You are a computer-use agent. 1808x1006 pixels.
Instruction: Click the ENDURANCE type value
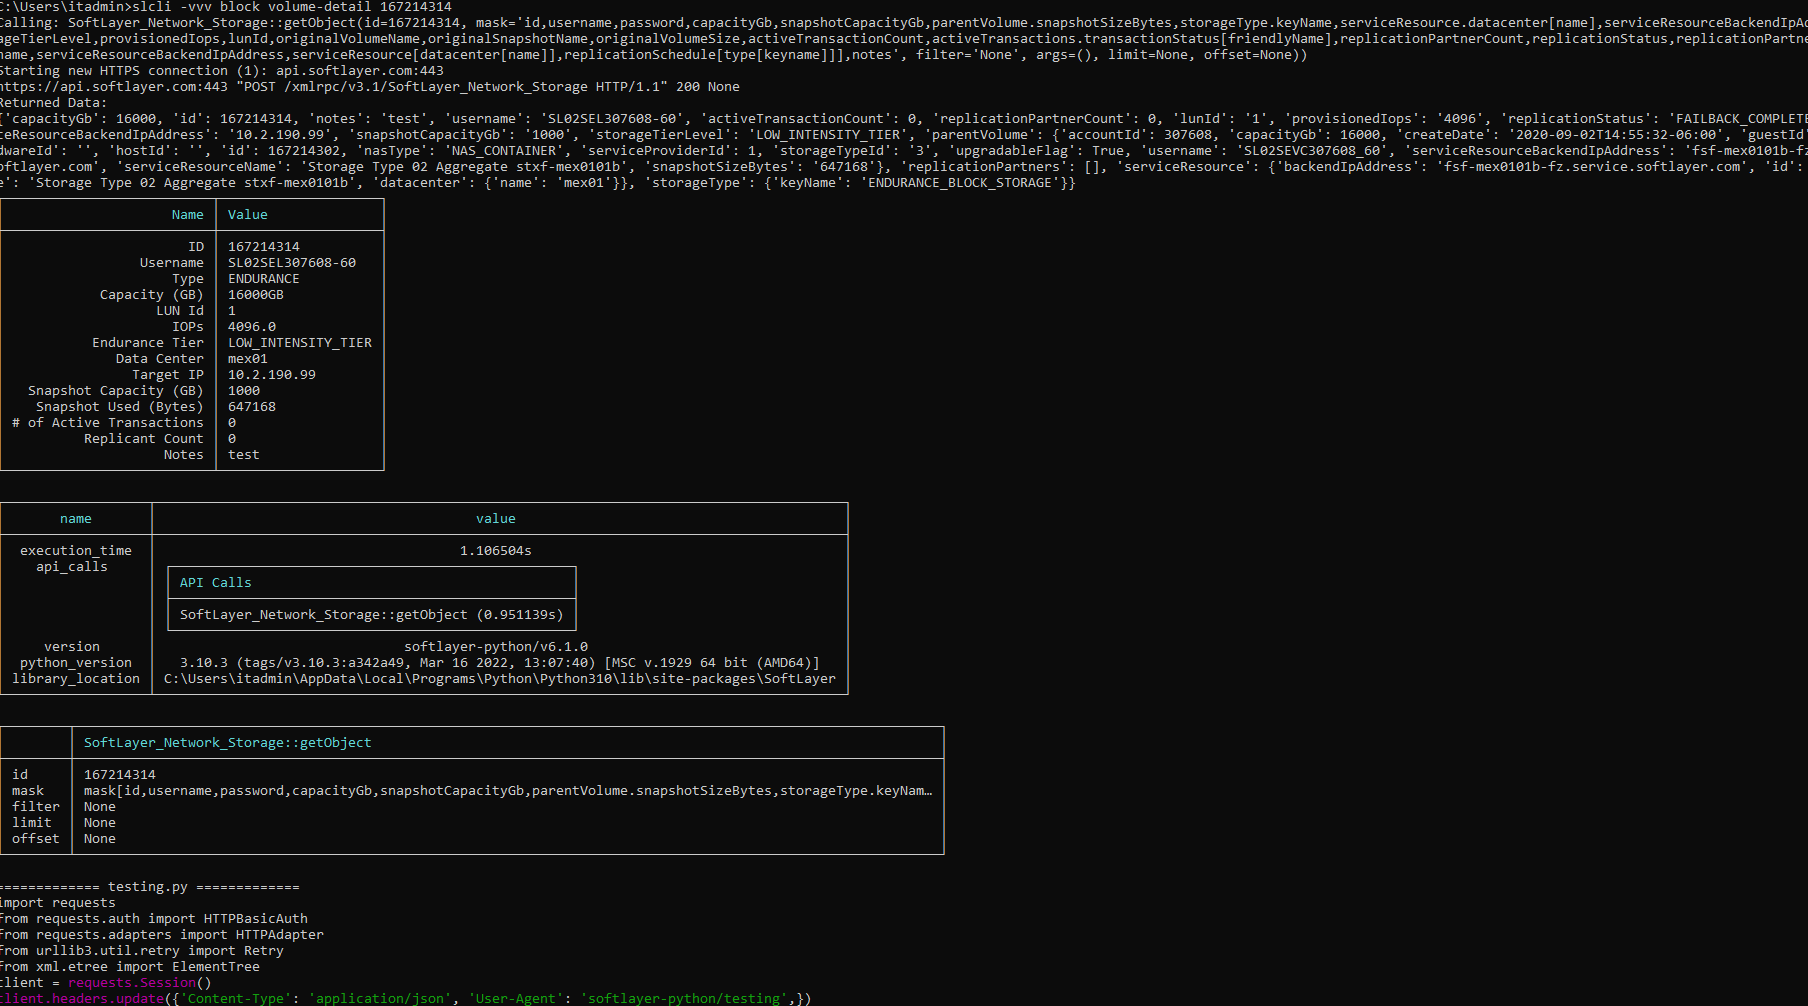[264, 279]
